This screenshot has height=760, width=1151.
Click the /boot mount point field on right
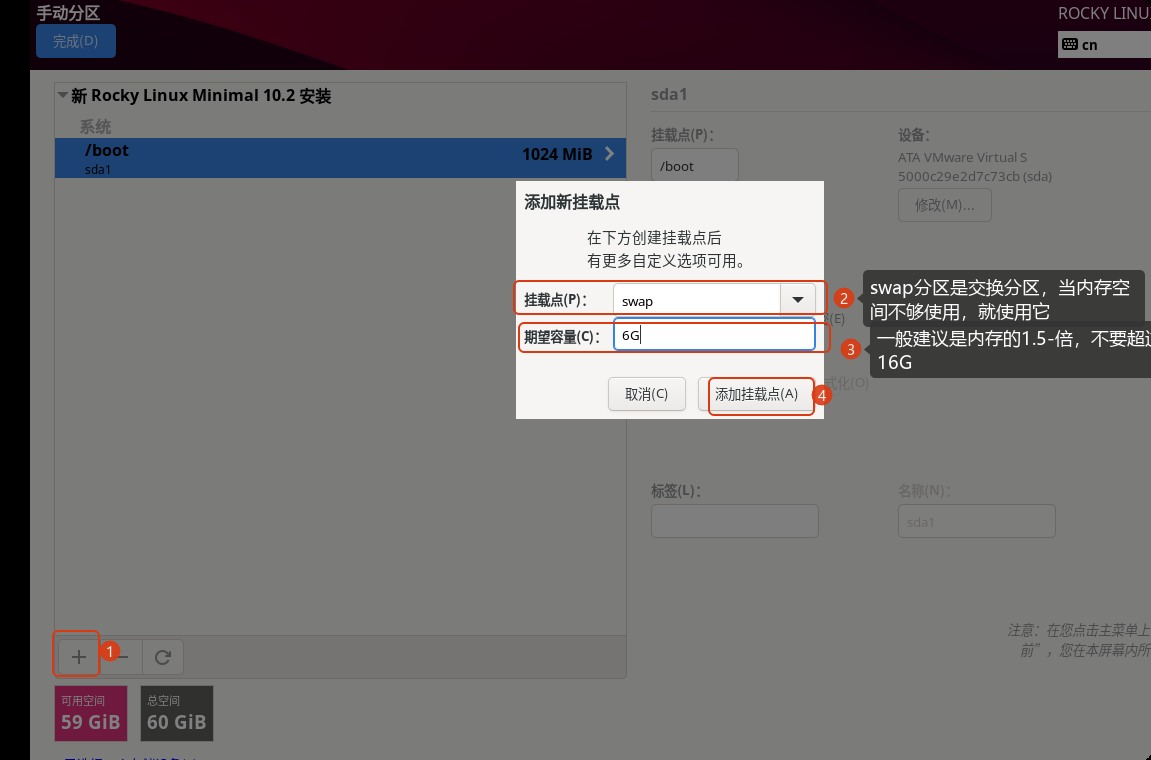click(x=694, y=166)
